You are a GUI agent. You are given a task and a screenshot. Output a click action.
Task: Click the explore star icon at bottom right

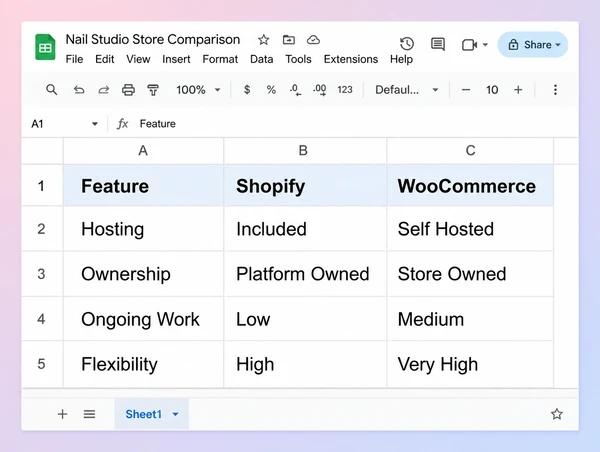557,414
